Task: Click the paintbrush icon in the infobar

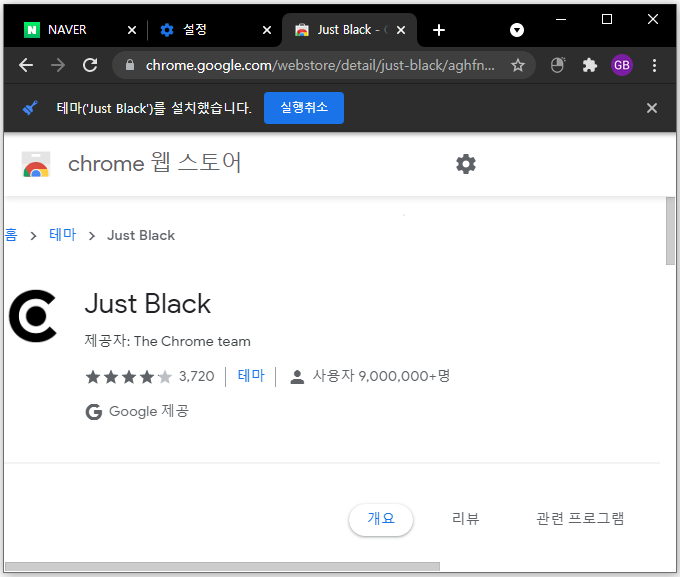Action: [30, 108]
